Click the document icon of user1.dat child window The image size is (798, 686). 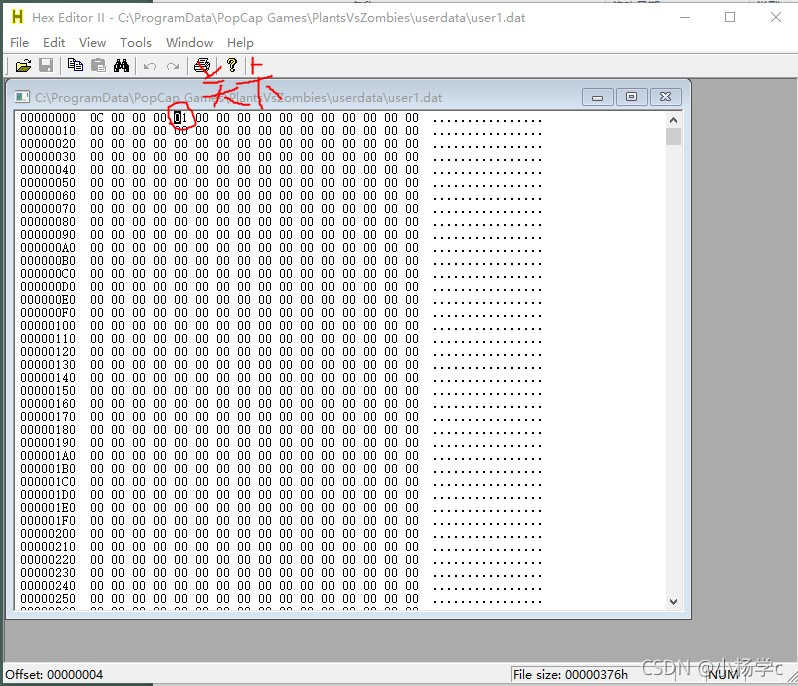click(x=22, y=97)
